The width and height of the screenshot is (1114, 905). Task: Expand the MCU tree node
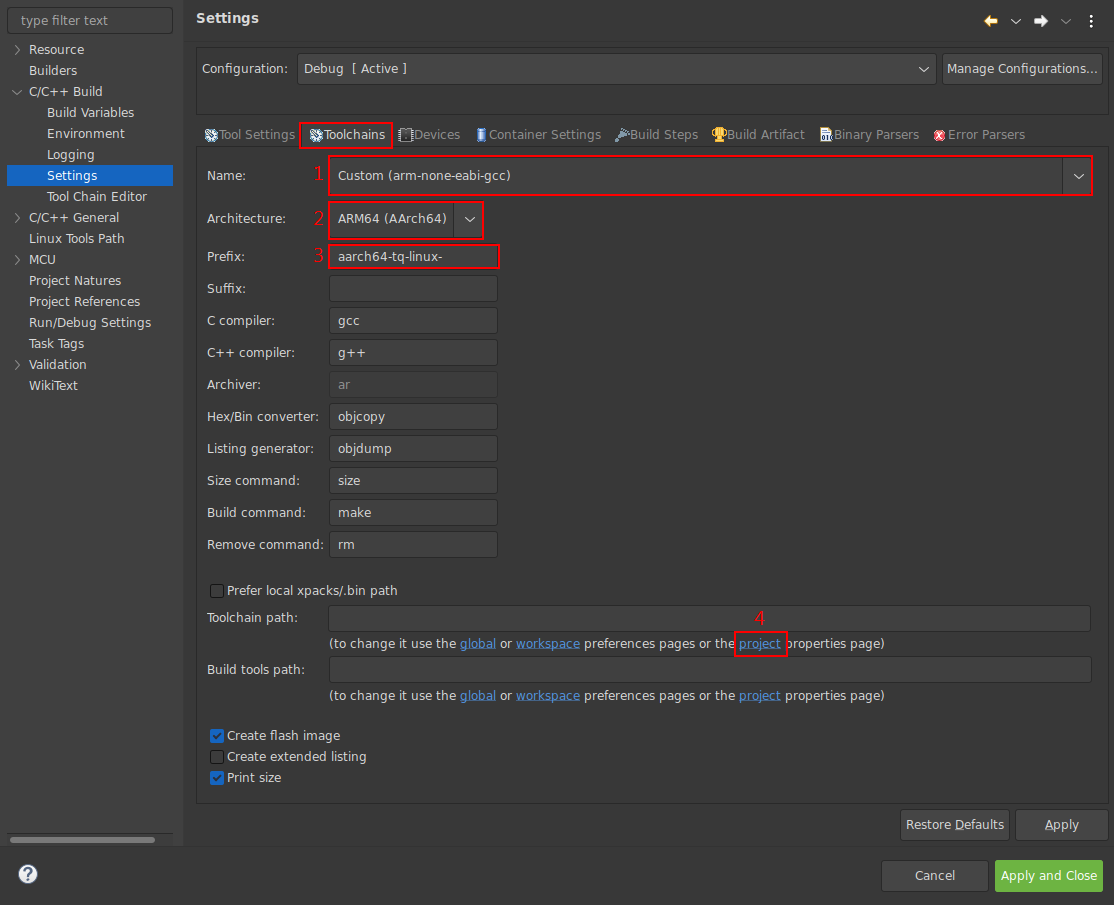click(18, 260)
